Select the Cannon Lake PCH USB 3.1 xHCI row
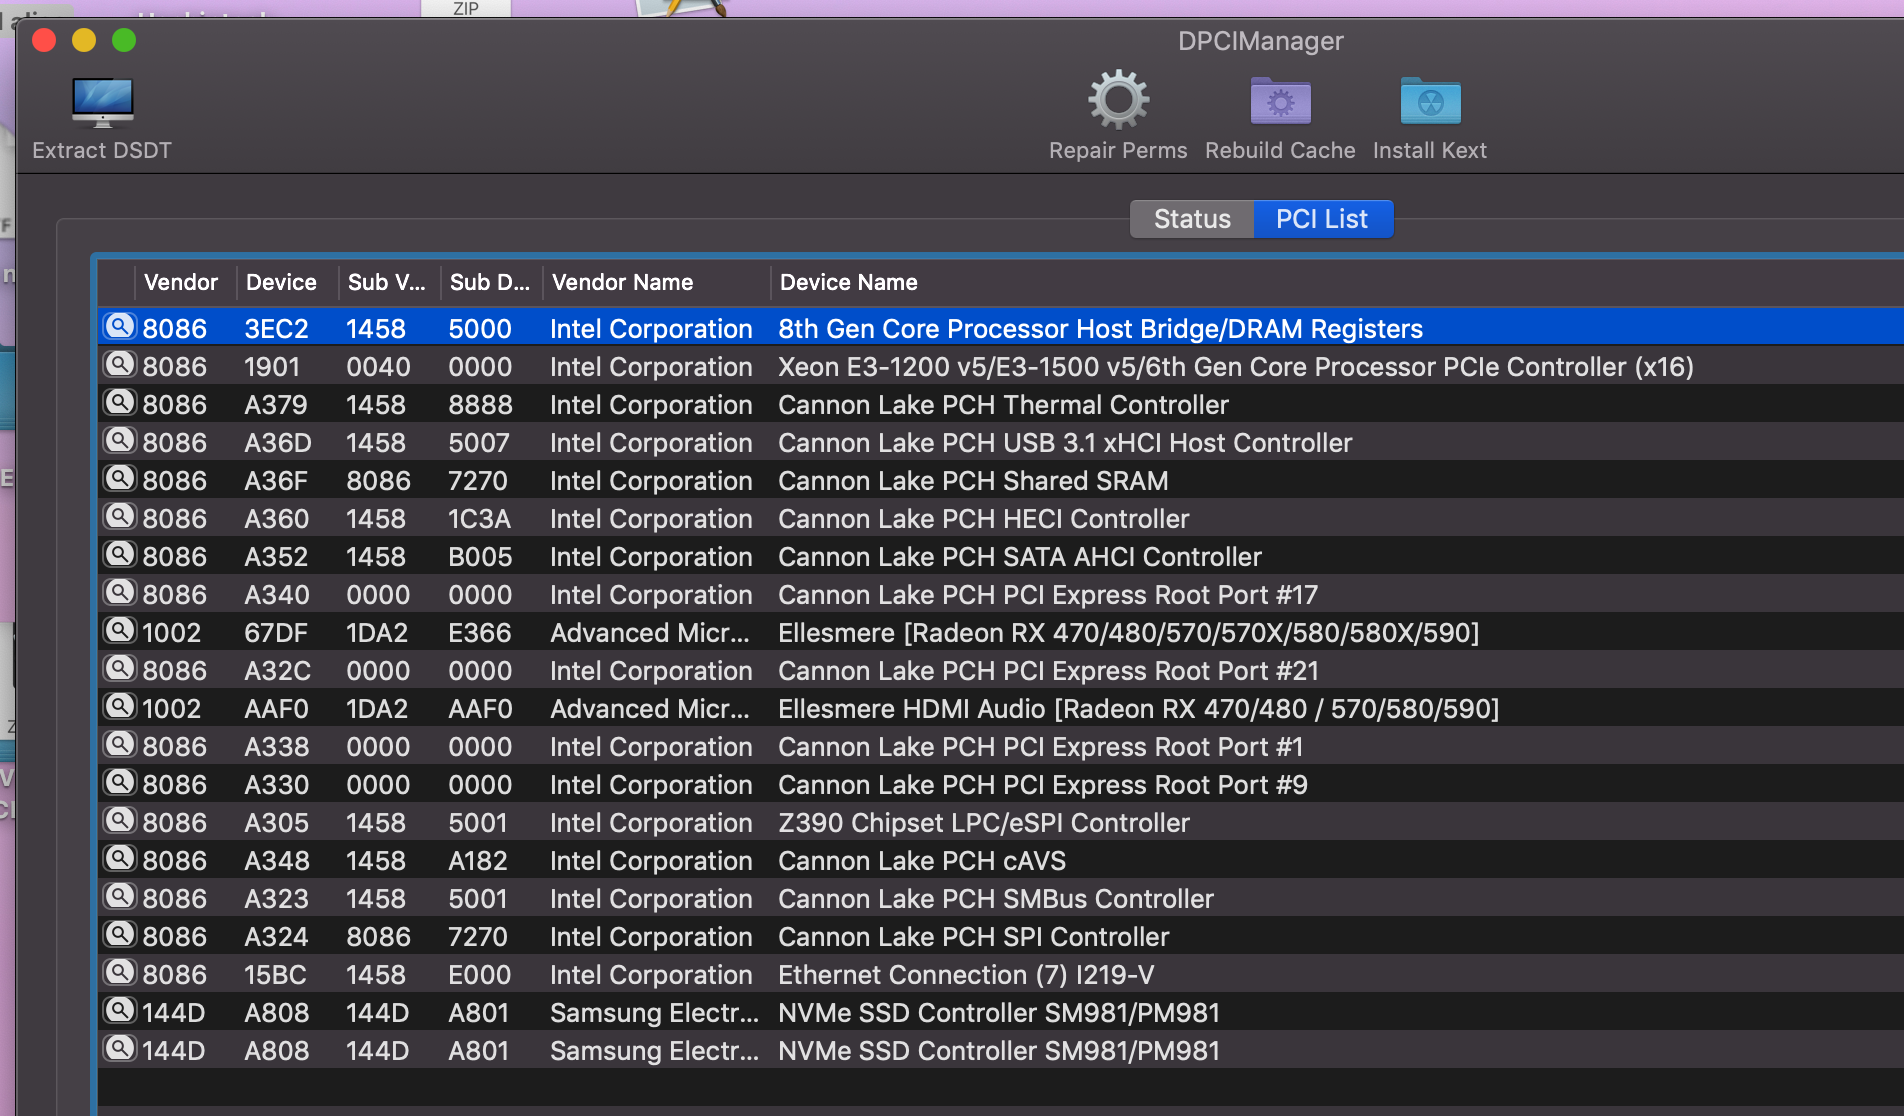Screen dimensions: 1904x1116 point(1001,442)
